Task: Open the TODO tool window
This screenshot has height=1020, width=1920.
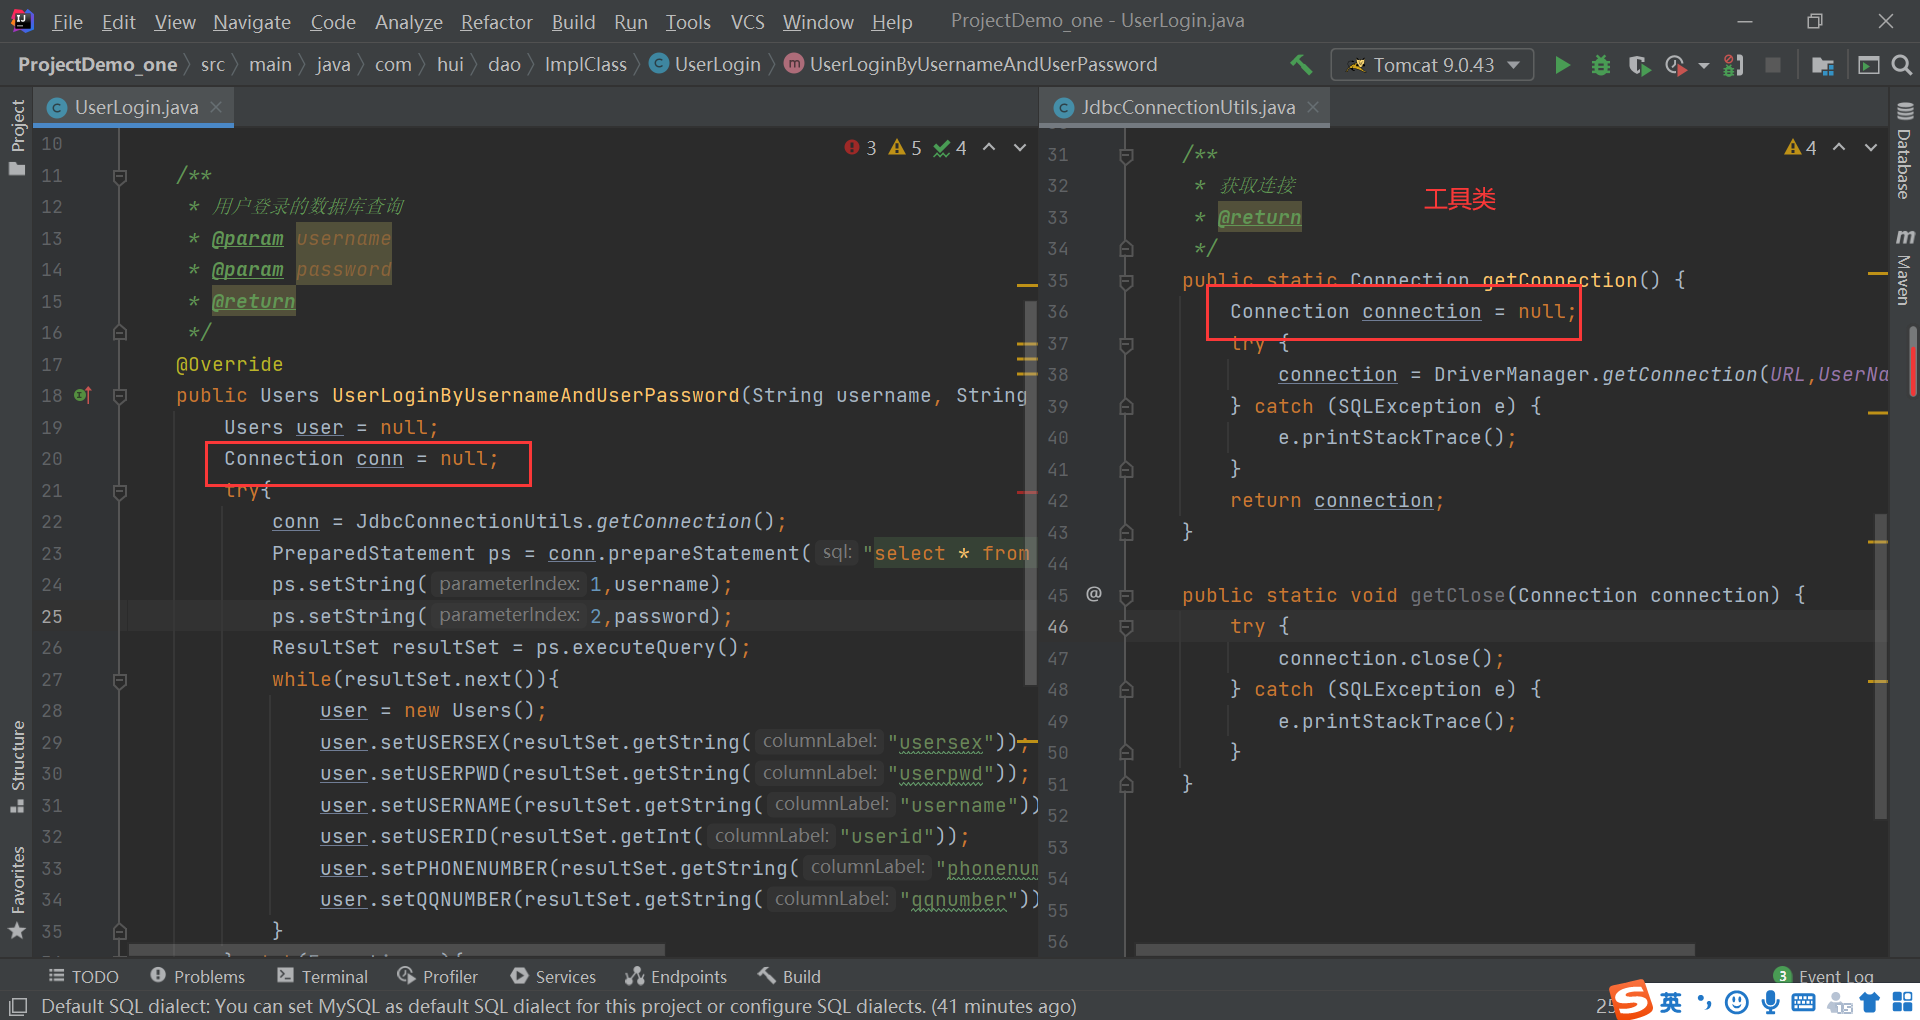Action: click(x=84, y=977)
